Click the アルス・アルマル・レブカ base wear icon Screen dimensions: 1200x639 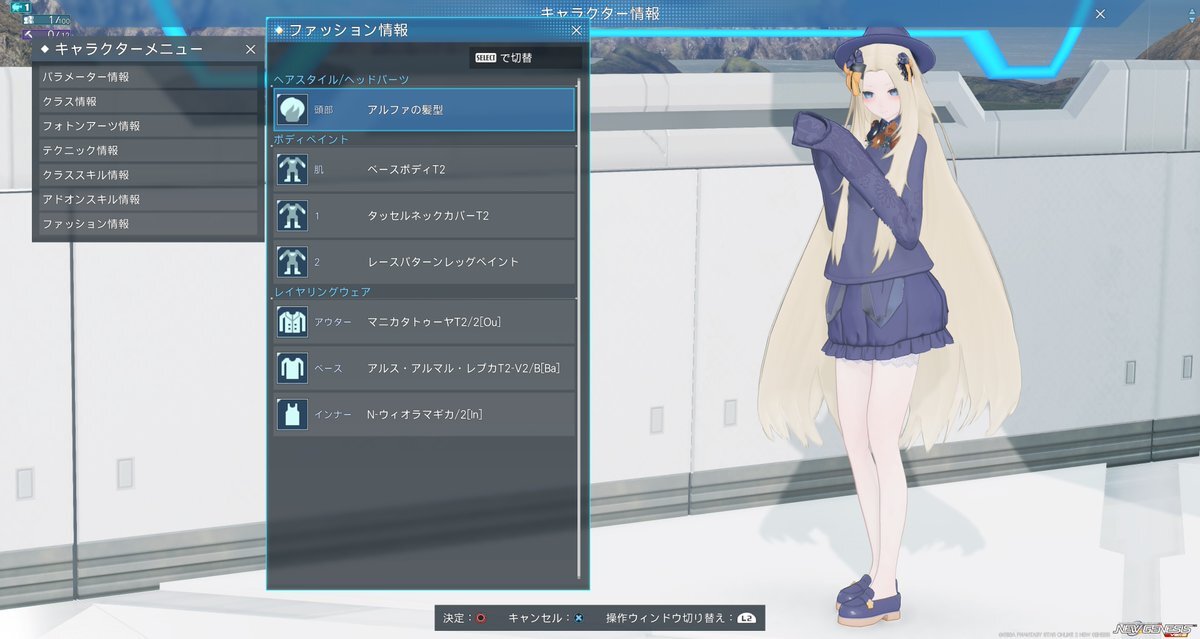coord(292,368)
